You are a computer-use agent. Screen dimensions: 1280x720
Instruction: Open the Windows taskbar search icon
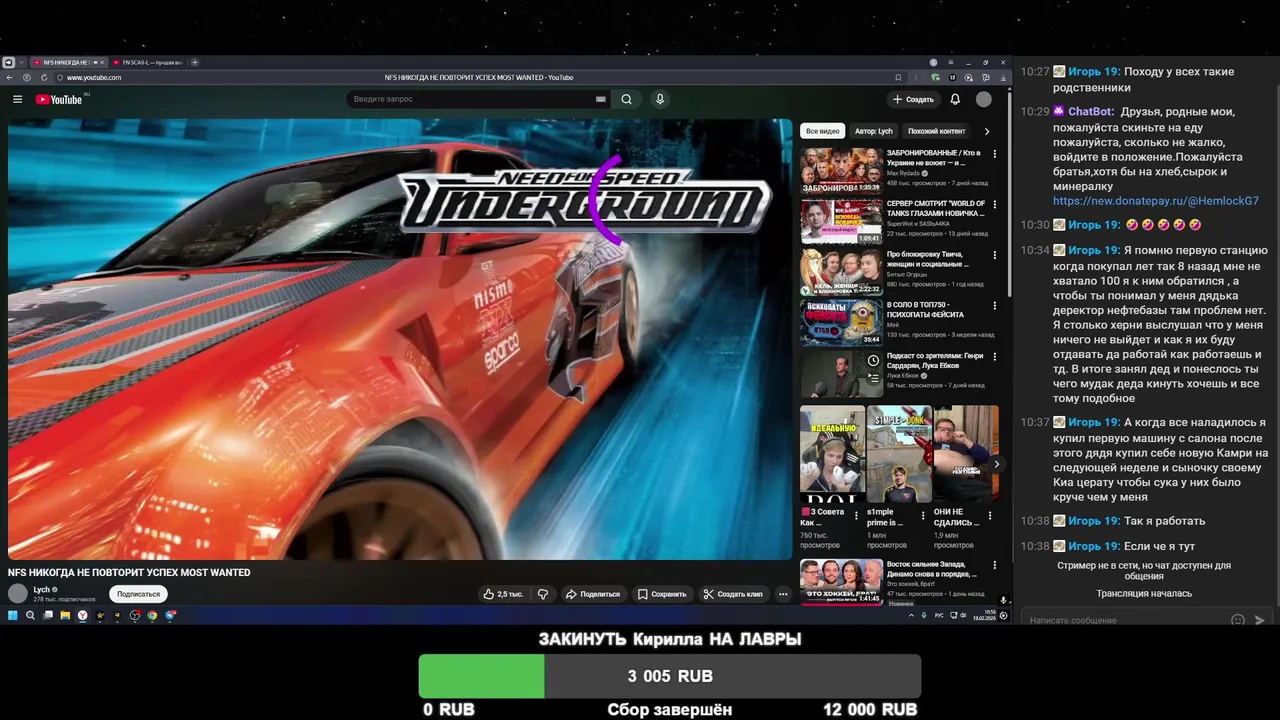point(30,616)
